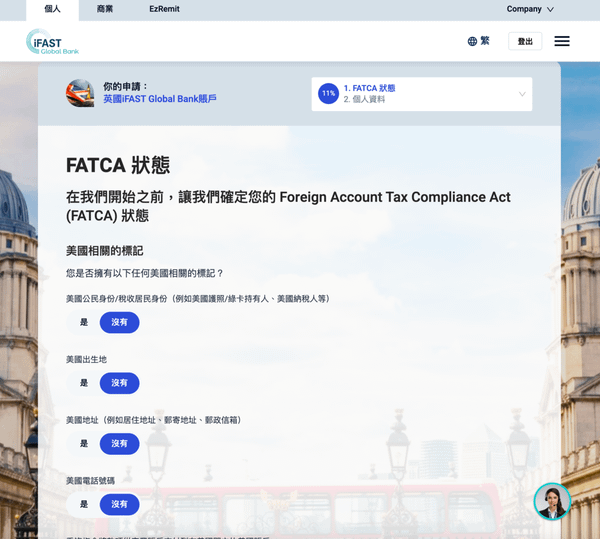Click the 美國出生地 label
Screen dimensions: 600x539
click(x=86, y=360)
